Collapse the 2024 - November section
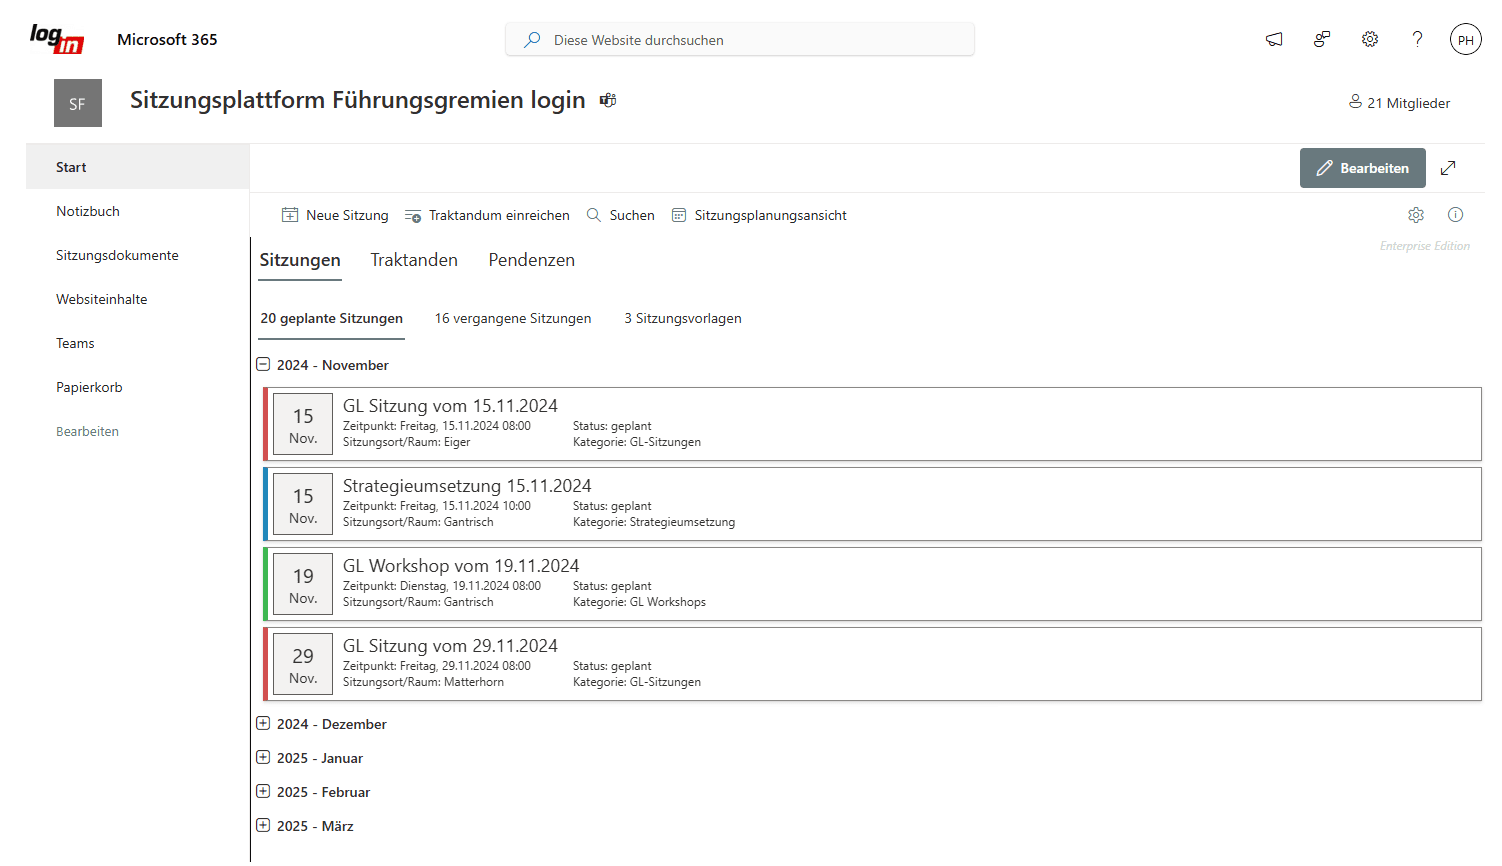 [263, 364]
